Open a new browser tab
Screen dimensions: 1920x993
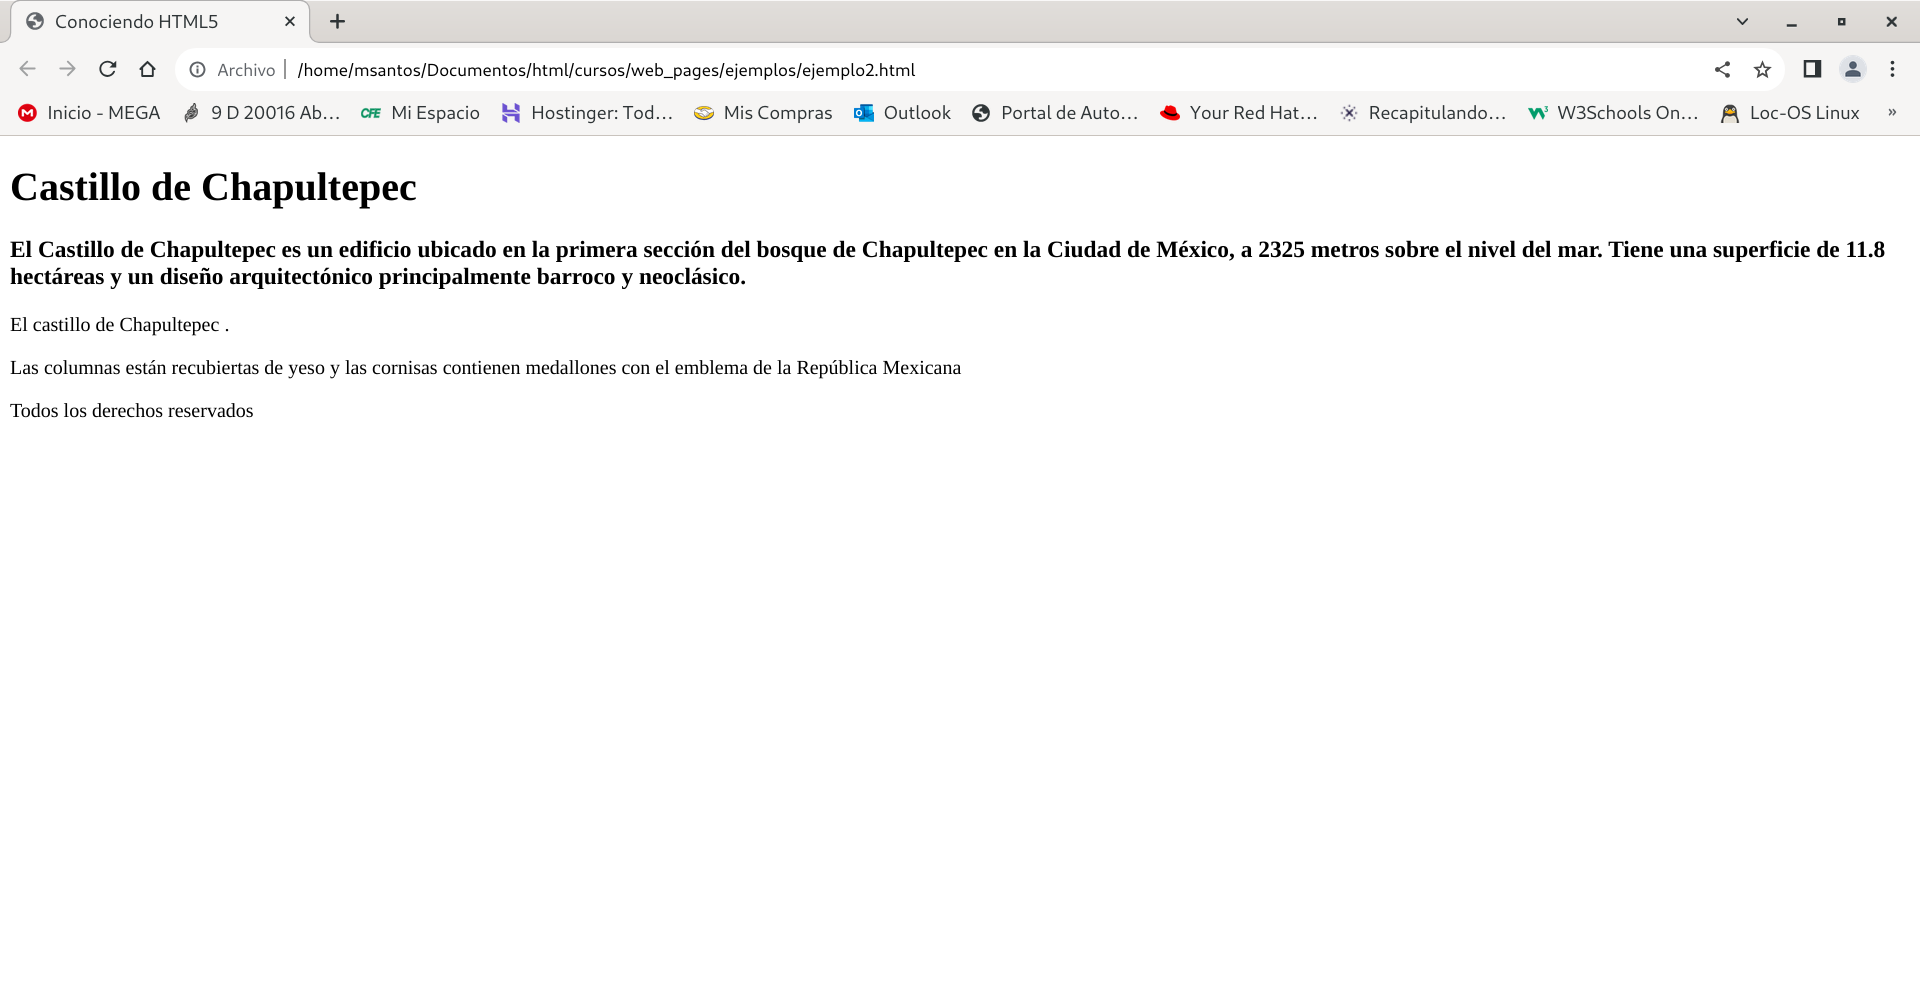[x=338, y=21]
